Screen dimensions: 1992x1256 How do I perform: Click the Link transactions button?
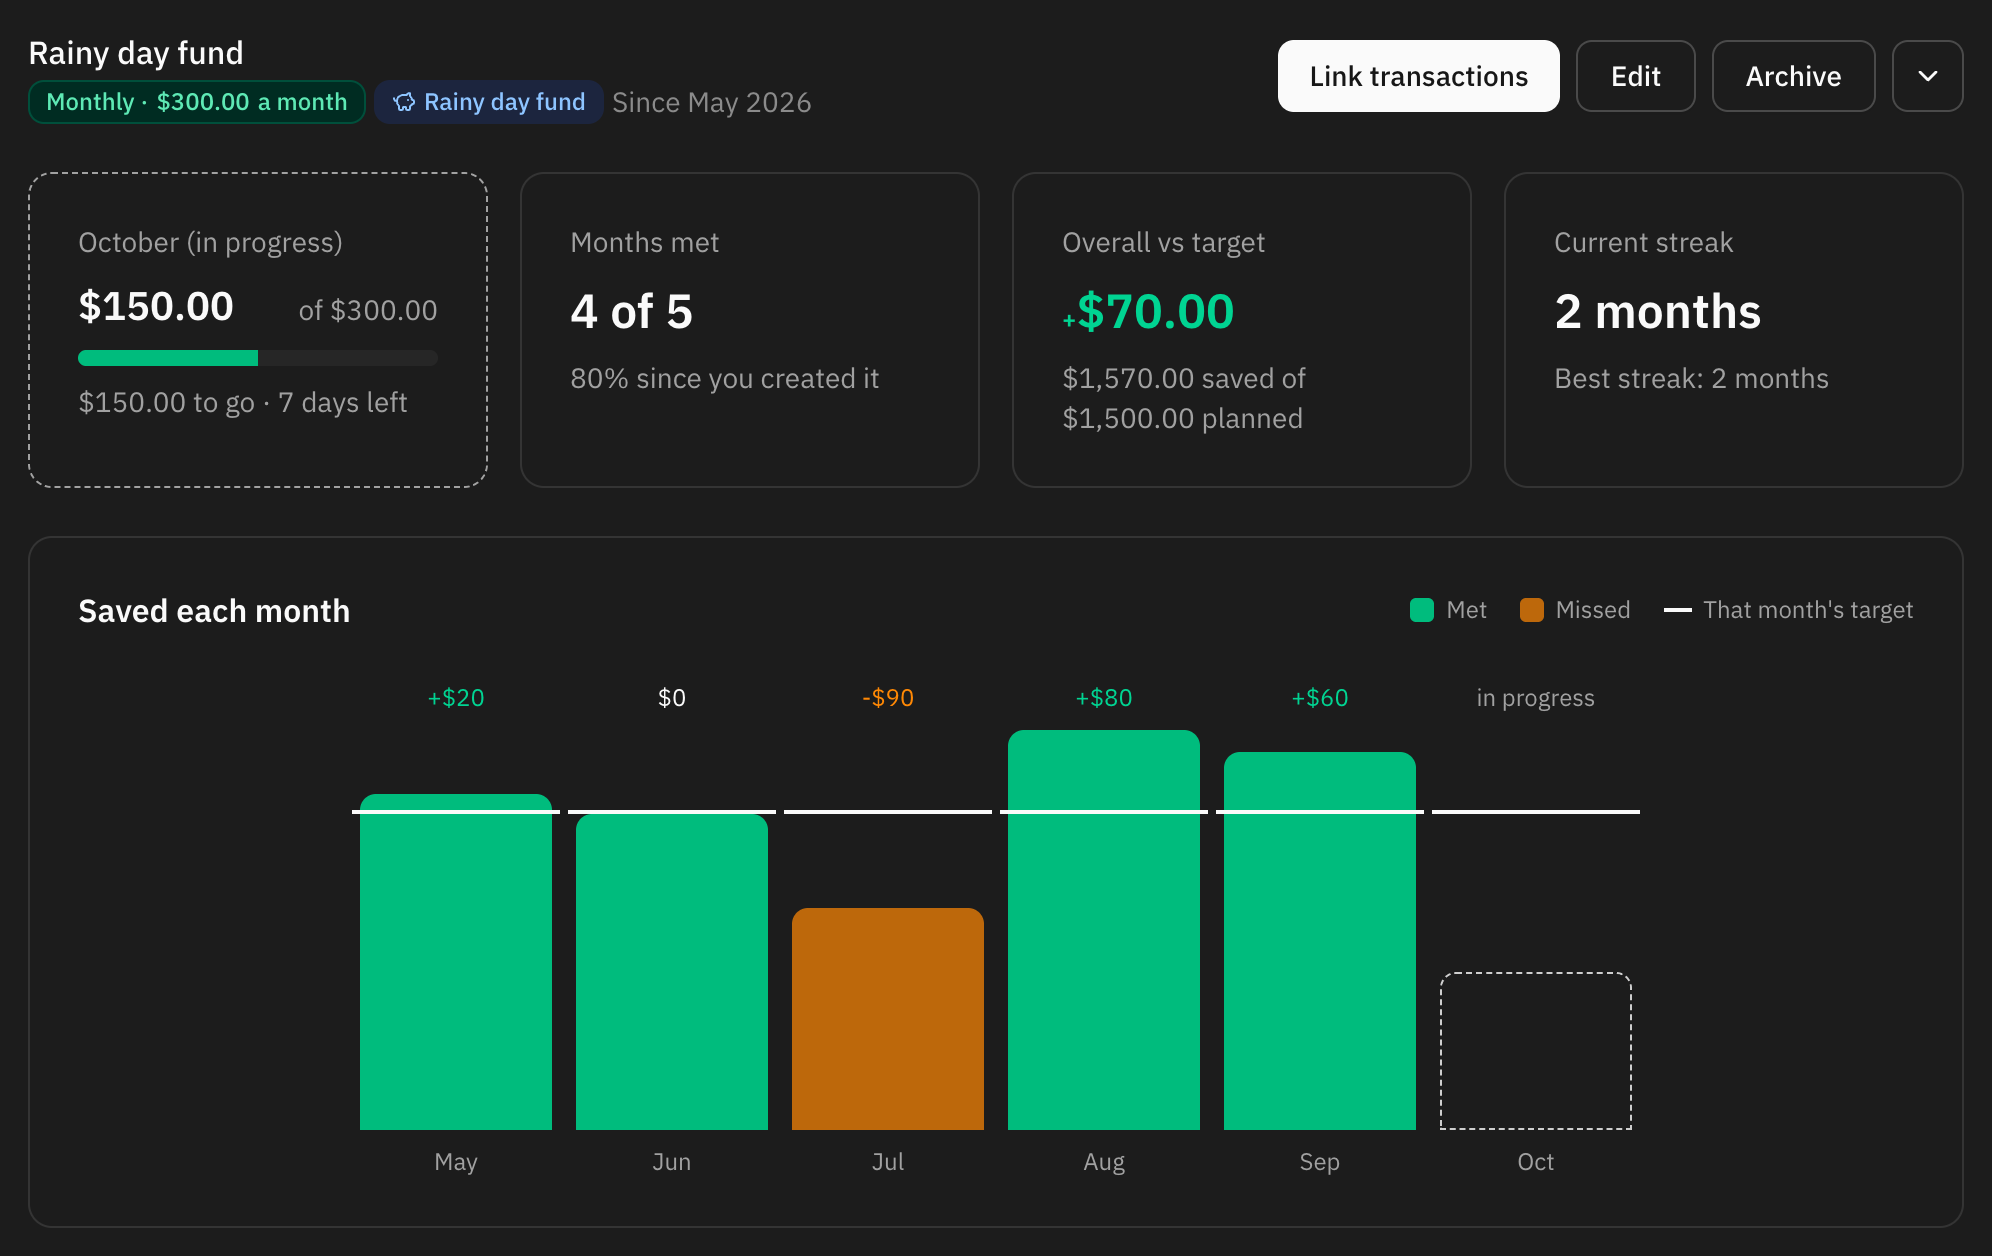tap(1418, 76)
